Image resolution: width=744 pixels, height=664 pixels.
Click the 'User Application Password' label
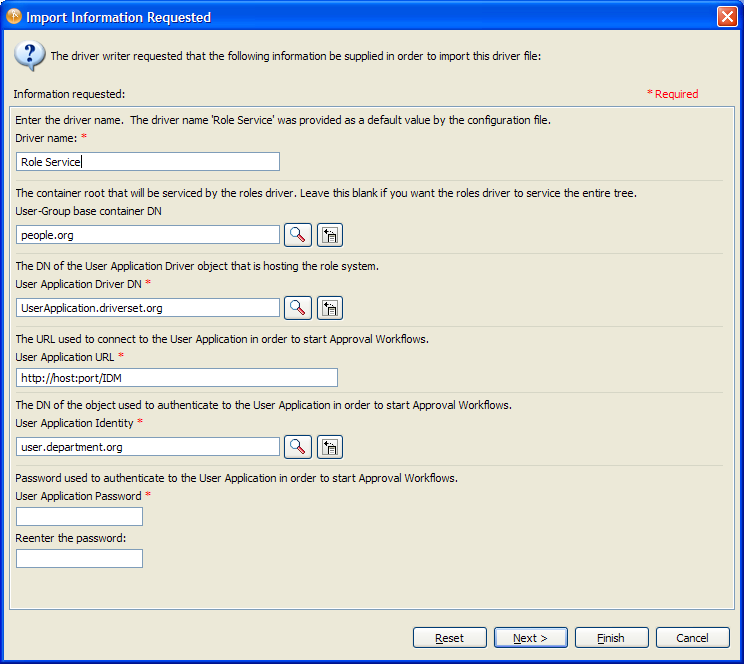pos(78,496)
